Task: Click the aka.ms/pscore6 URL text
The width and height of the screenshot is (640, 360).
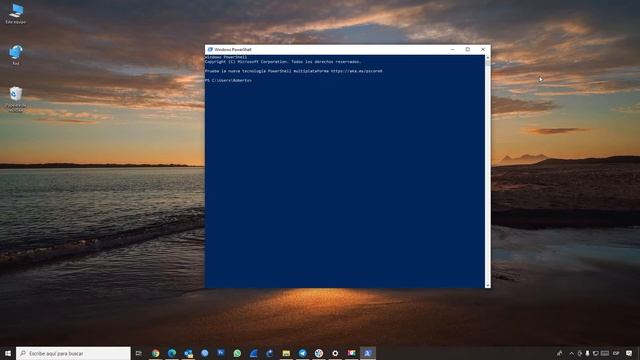Action: [x=356, y=71]
